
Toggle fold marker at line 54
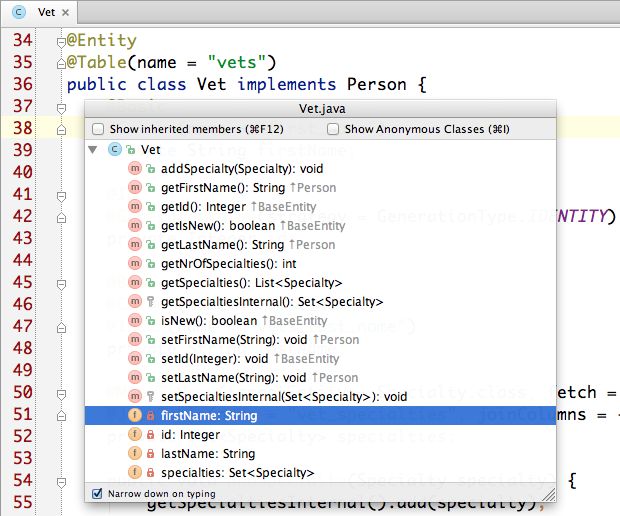click(x=61, y=482)
